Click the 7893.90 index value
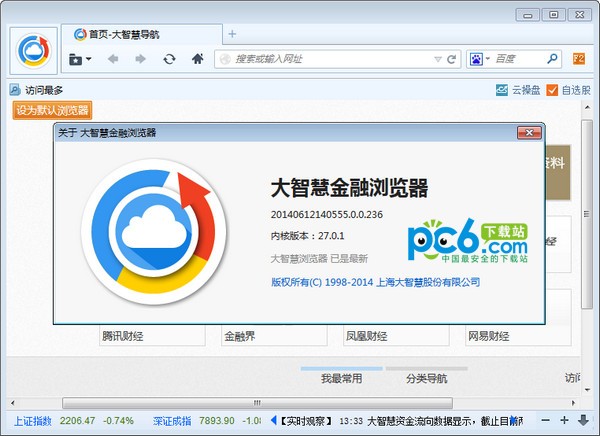The height and width of the screenshot is (436, 600). [x=217, y=421]
